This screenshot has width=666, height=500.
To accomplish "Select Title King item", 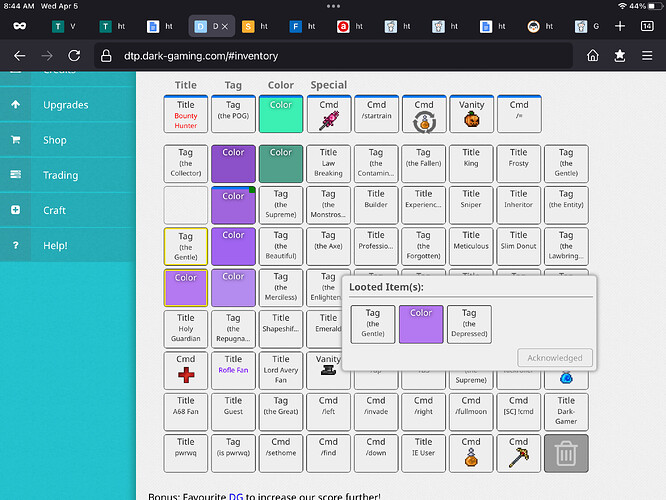I will pyautogui.click(x=471, y=164).
